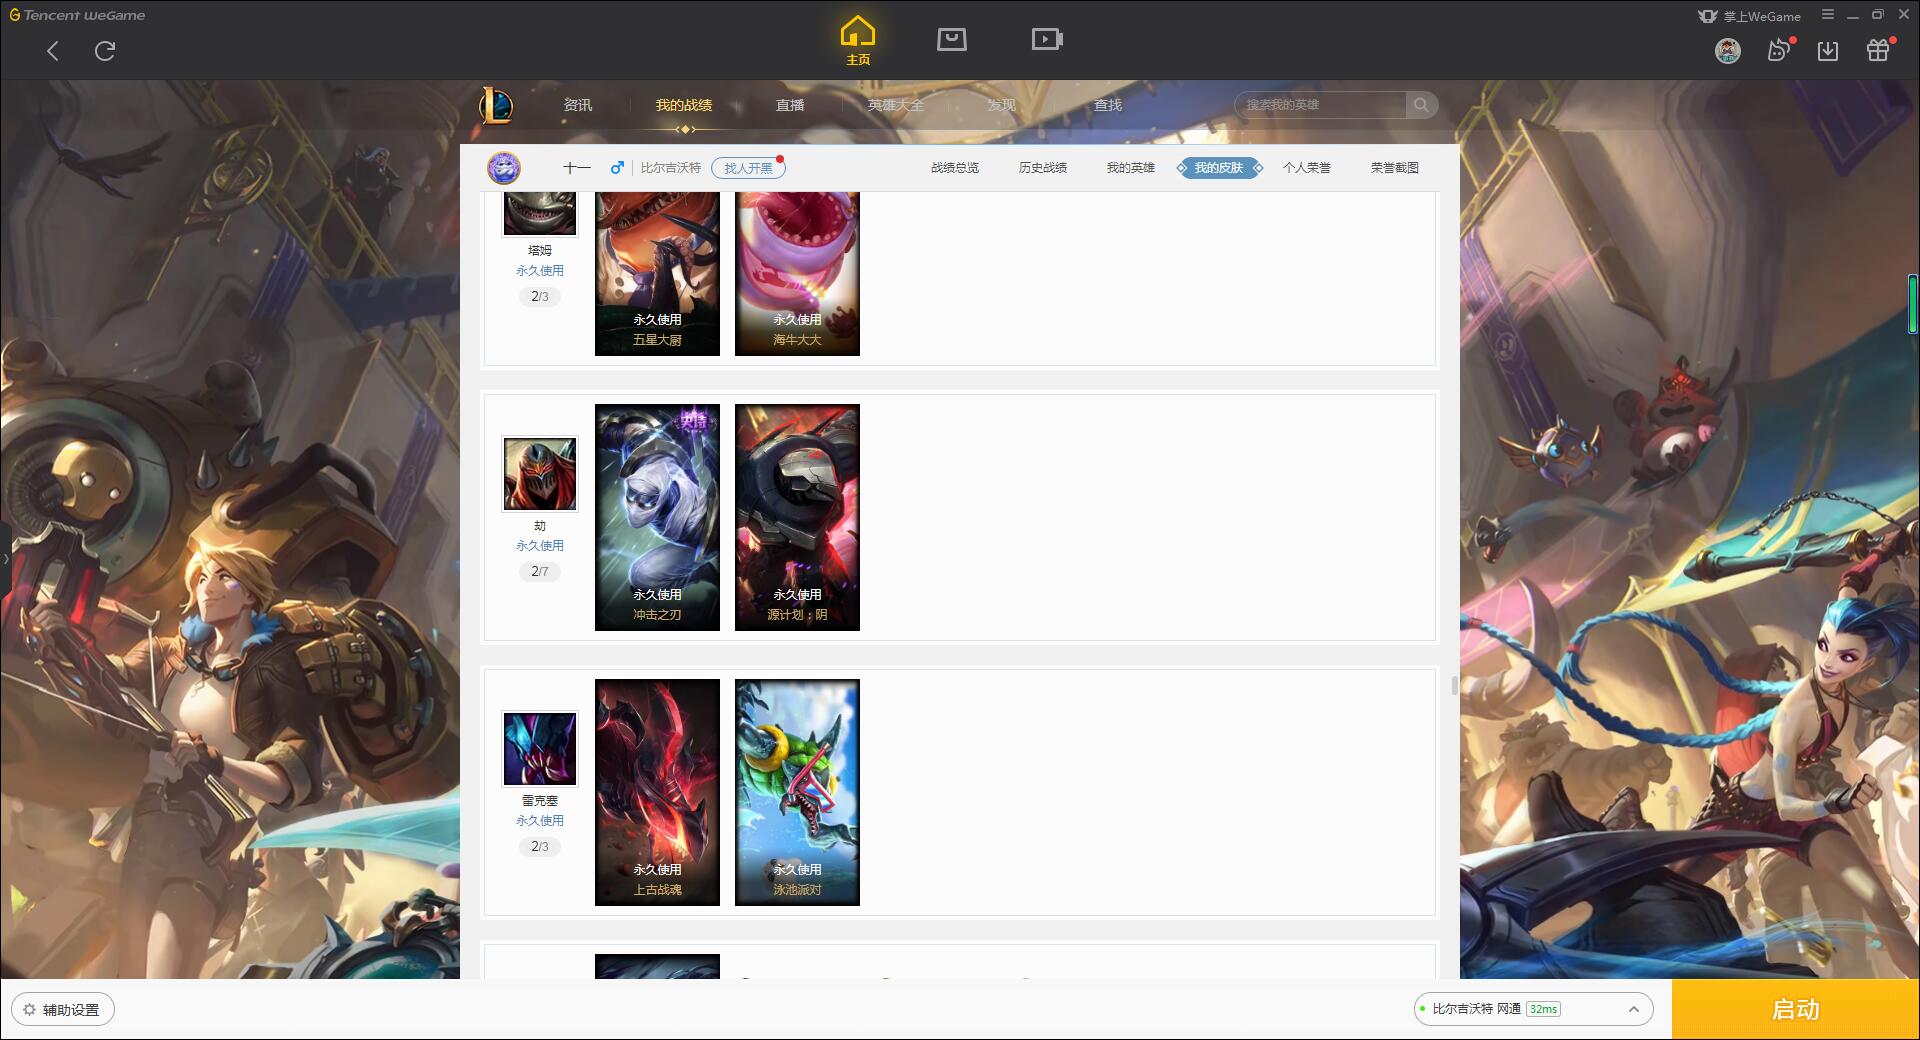
Task: Select the 我的皮肤 sub-tab
Action: pos(1219,168)
